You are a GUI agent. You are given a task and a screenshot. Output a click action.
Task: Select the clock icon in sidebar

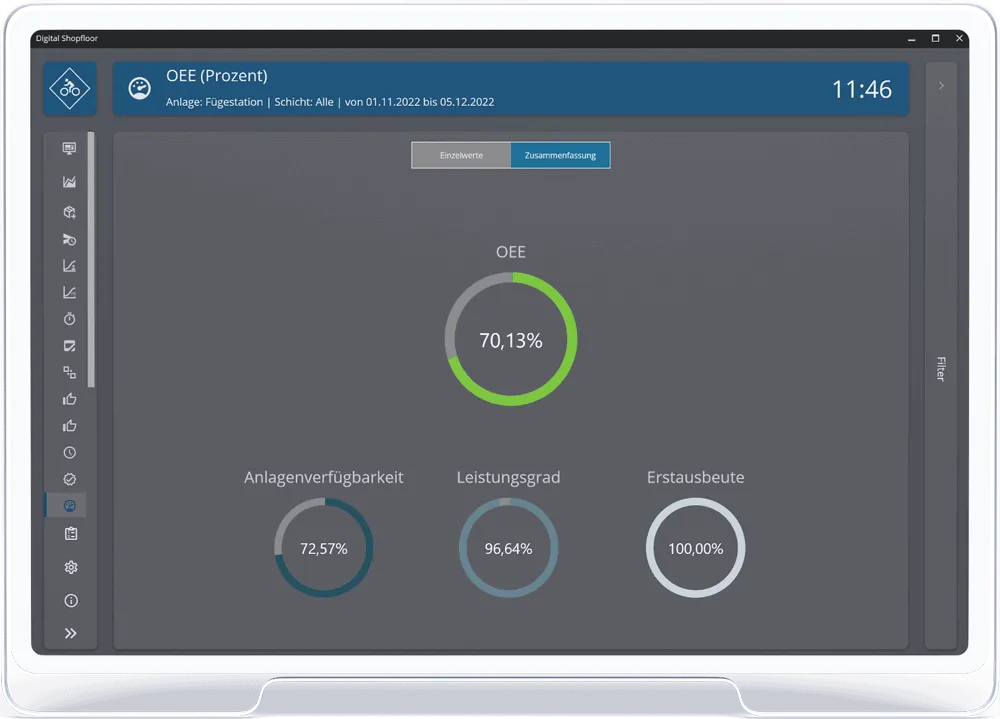point(70,452)
